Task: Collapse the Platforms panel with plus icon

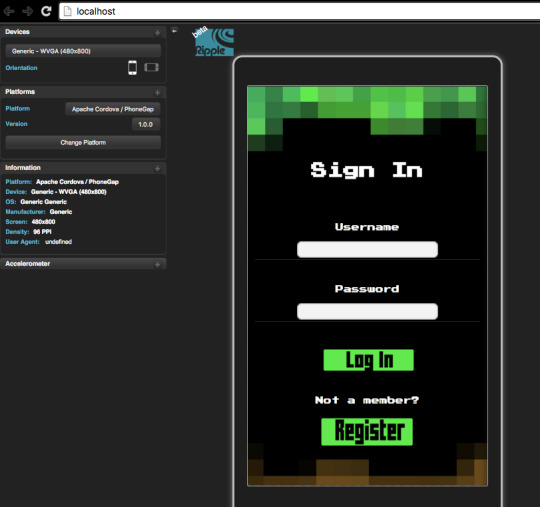Action: [x=157, y=93]
